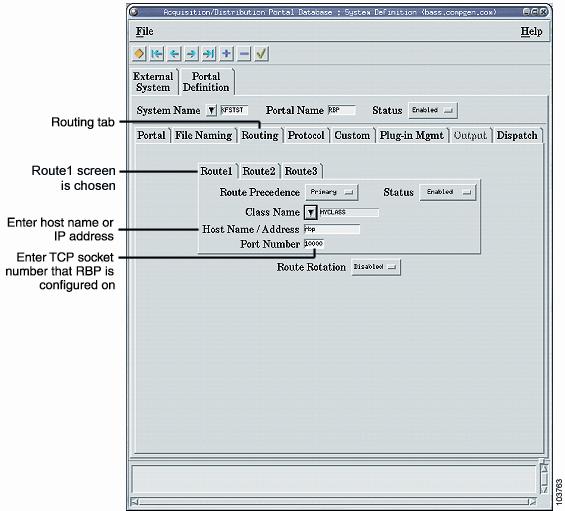Open the System Name dropdown arrow
Image resolution: width=565 pixels, height=511 pixels.
[212, 110]
